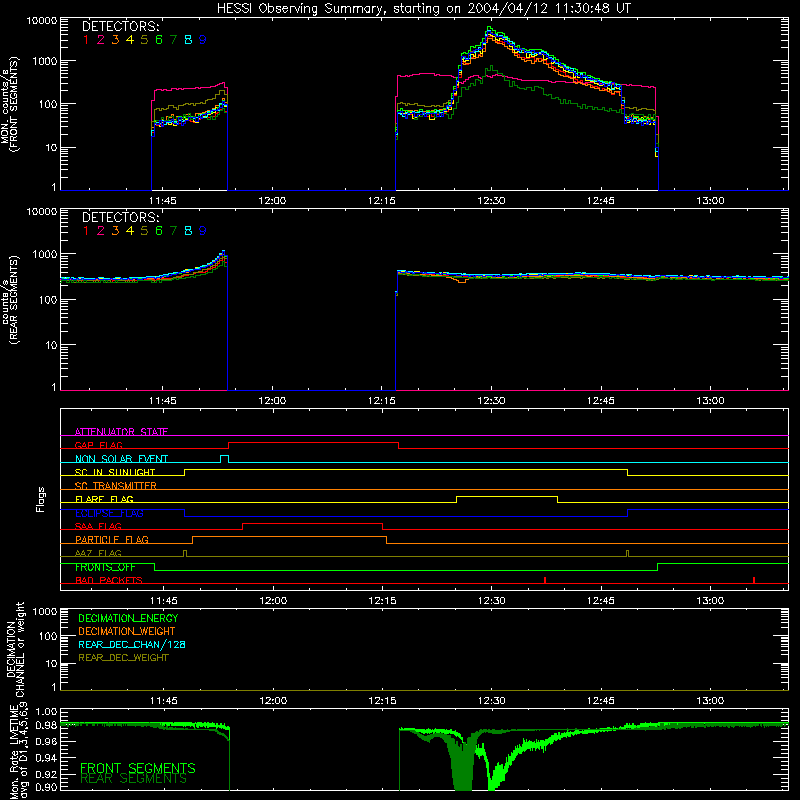Screen dimensions: 800x800
Task: Click the 12:15 tick label under decimation plot
Action: [382, 701]
